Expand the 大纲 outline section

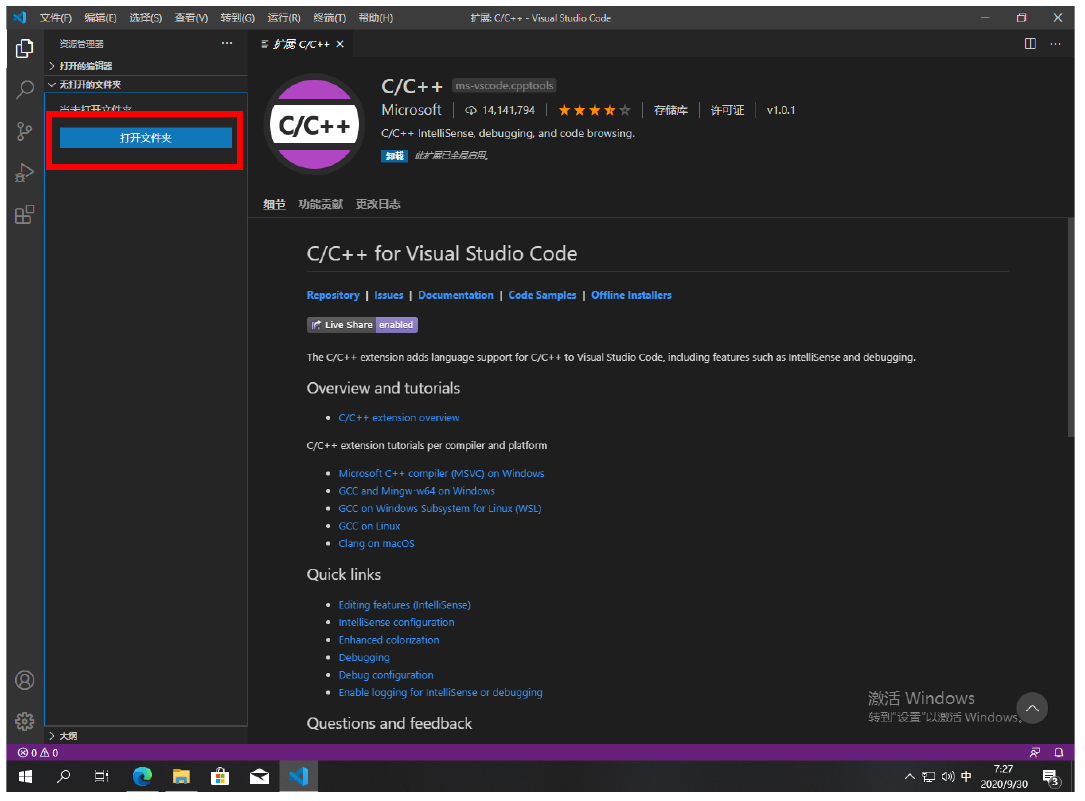[x=68, y=736]
